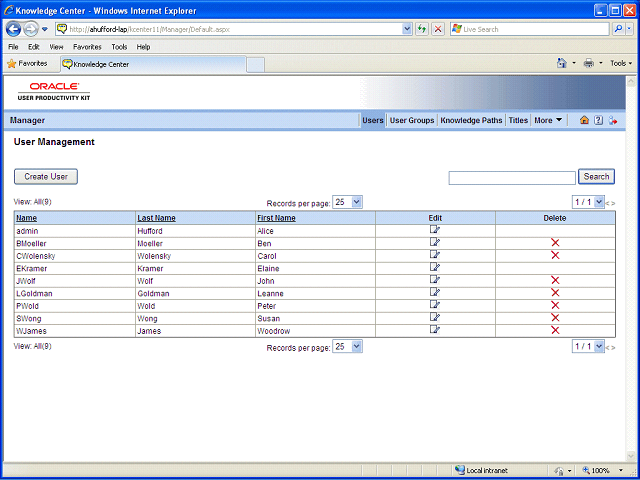Switch to User Groups tab
This screenshot has width=640, height=480.
[x=412, y=120]
